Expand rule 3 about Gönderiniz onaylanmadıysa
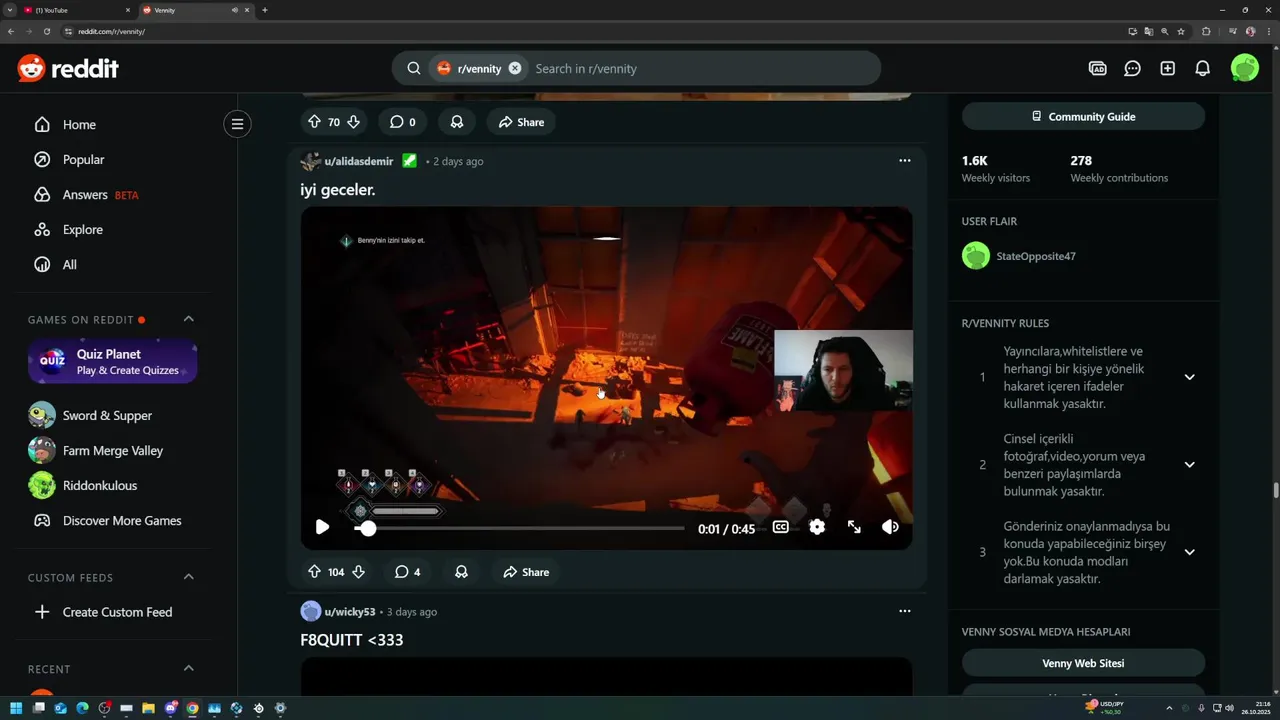1280x720 pixels. pyautogui.click(x=1189, y=552)
